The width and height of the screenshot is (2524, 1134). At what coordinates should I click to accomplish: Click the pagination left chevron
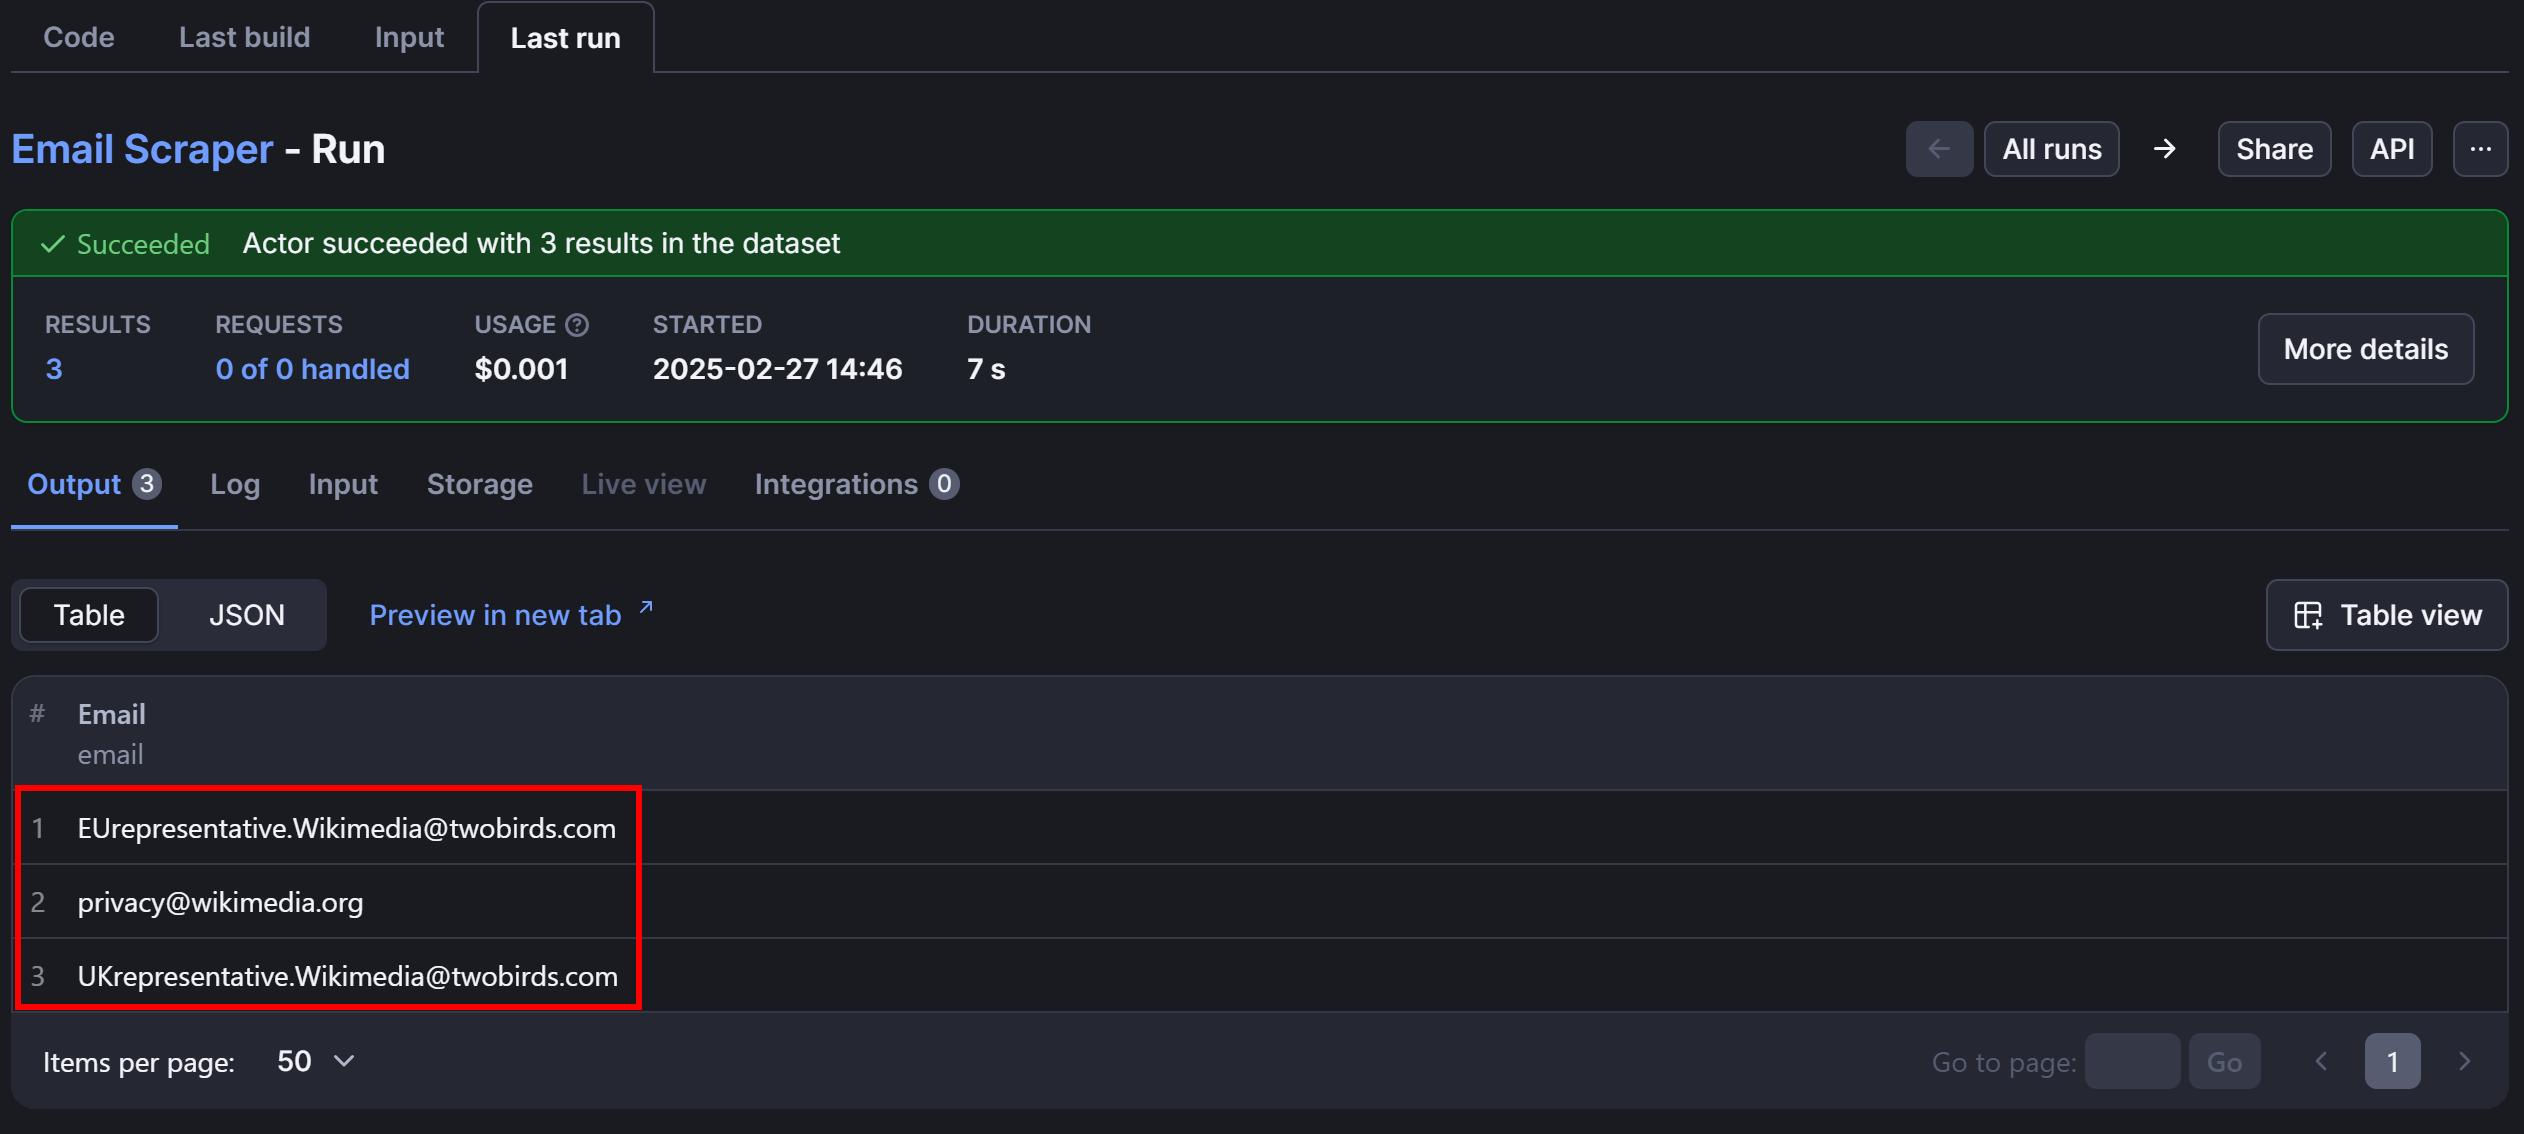[2320, 1061]
